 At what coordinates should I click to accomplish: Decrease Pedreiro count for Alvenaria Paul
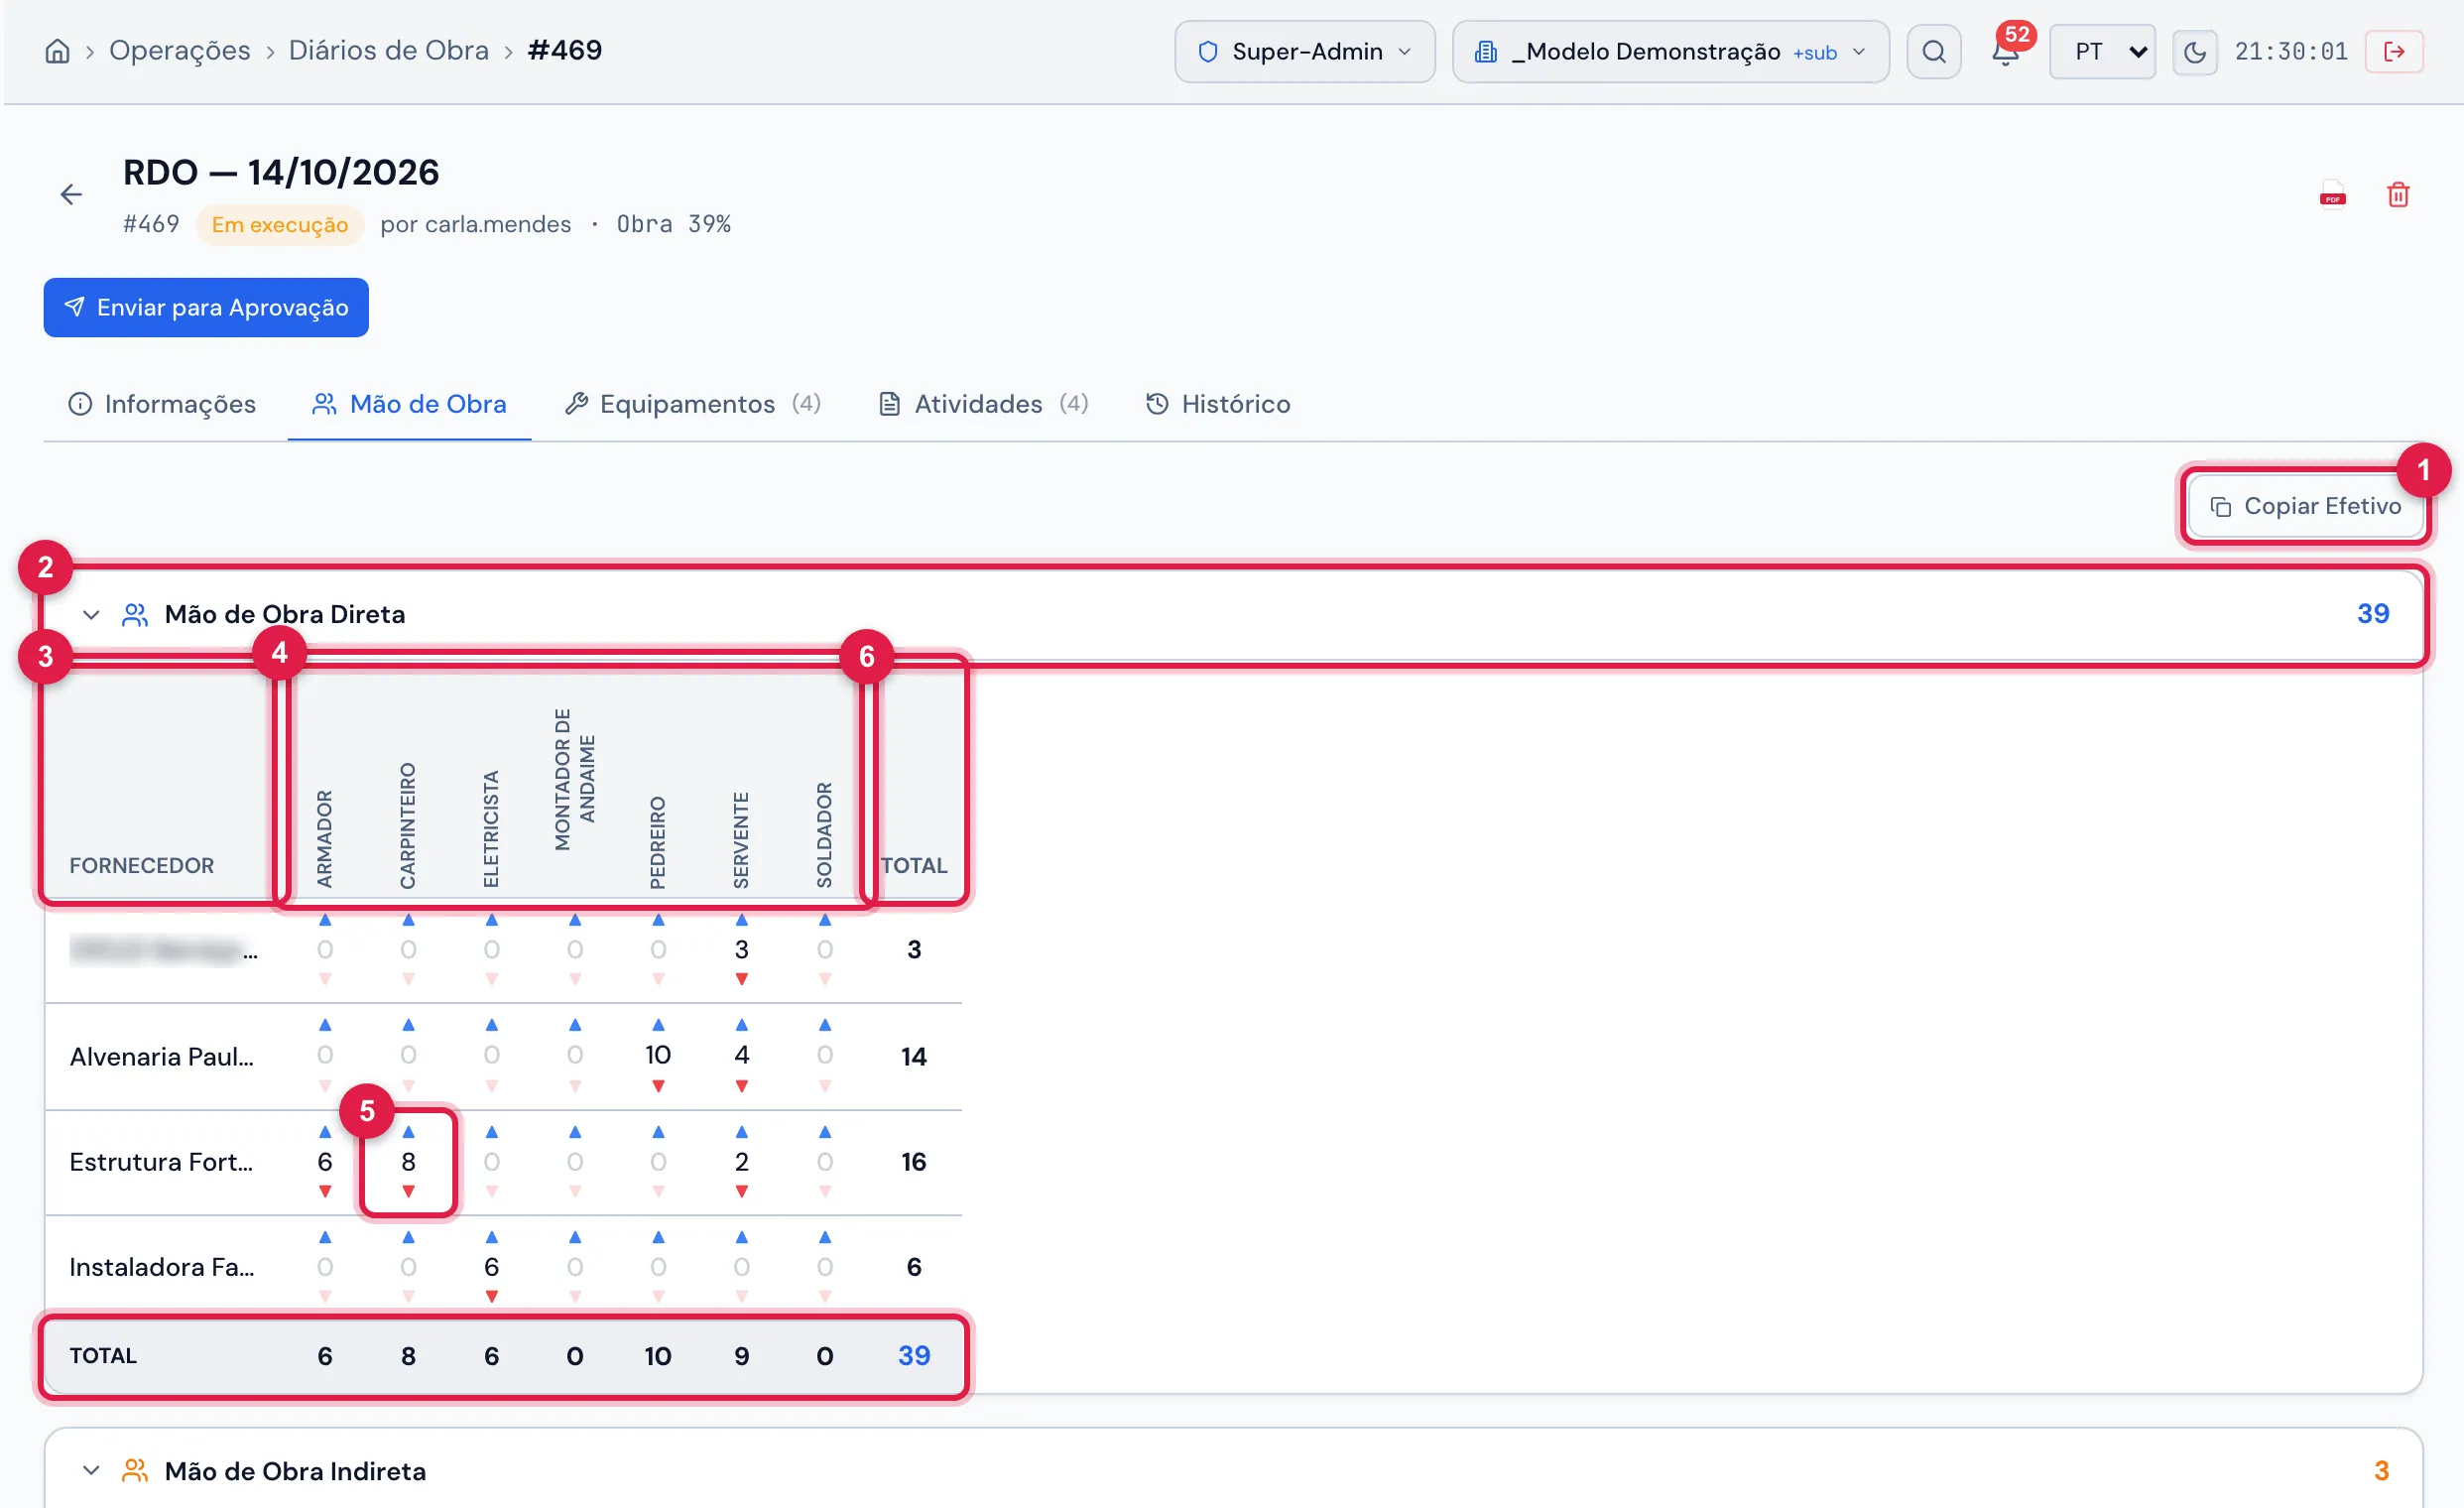(658, 1086)
